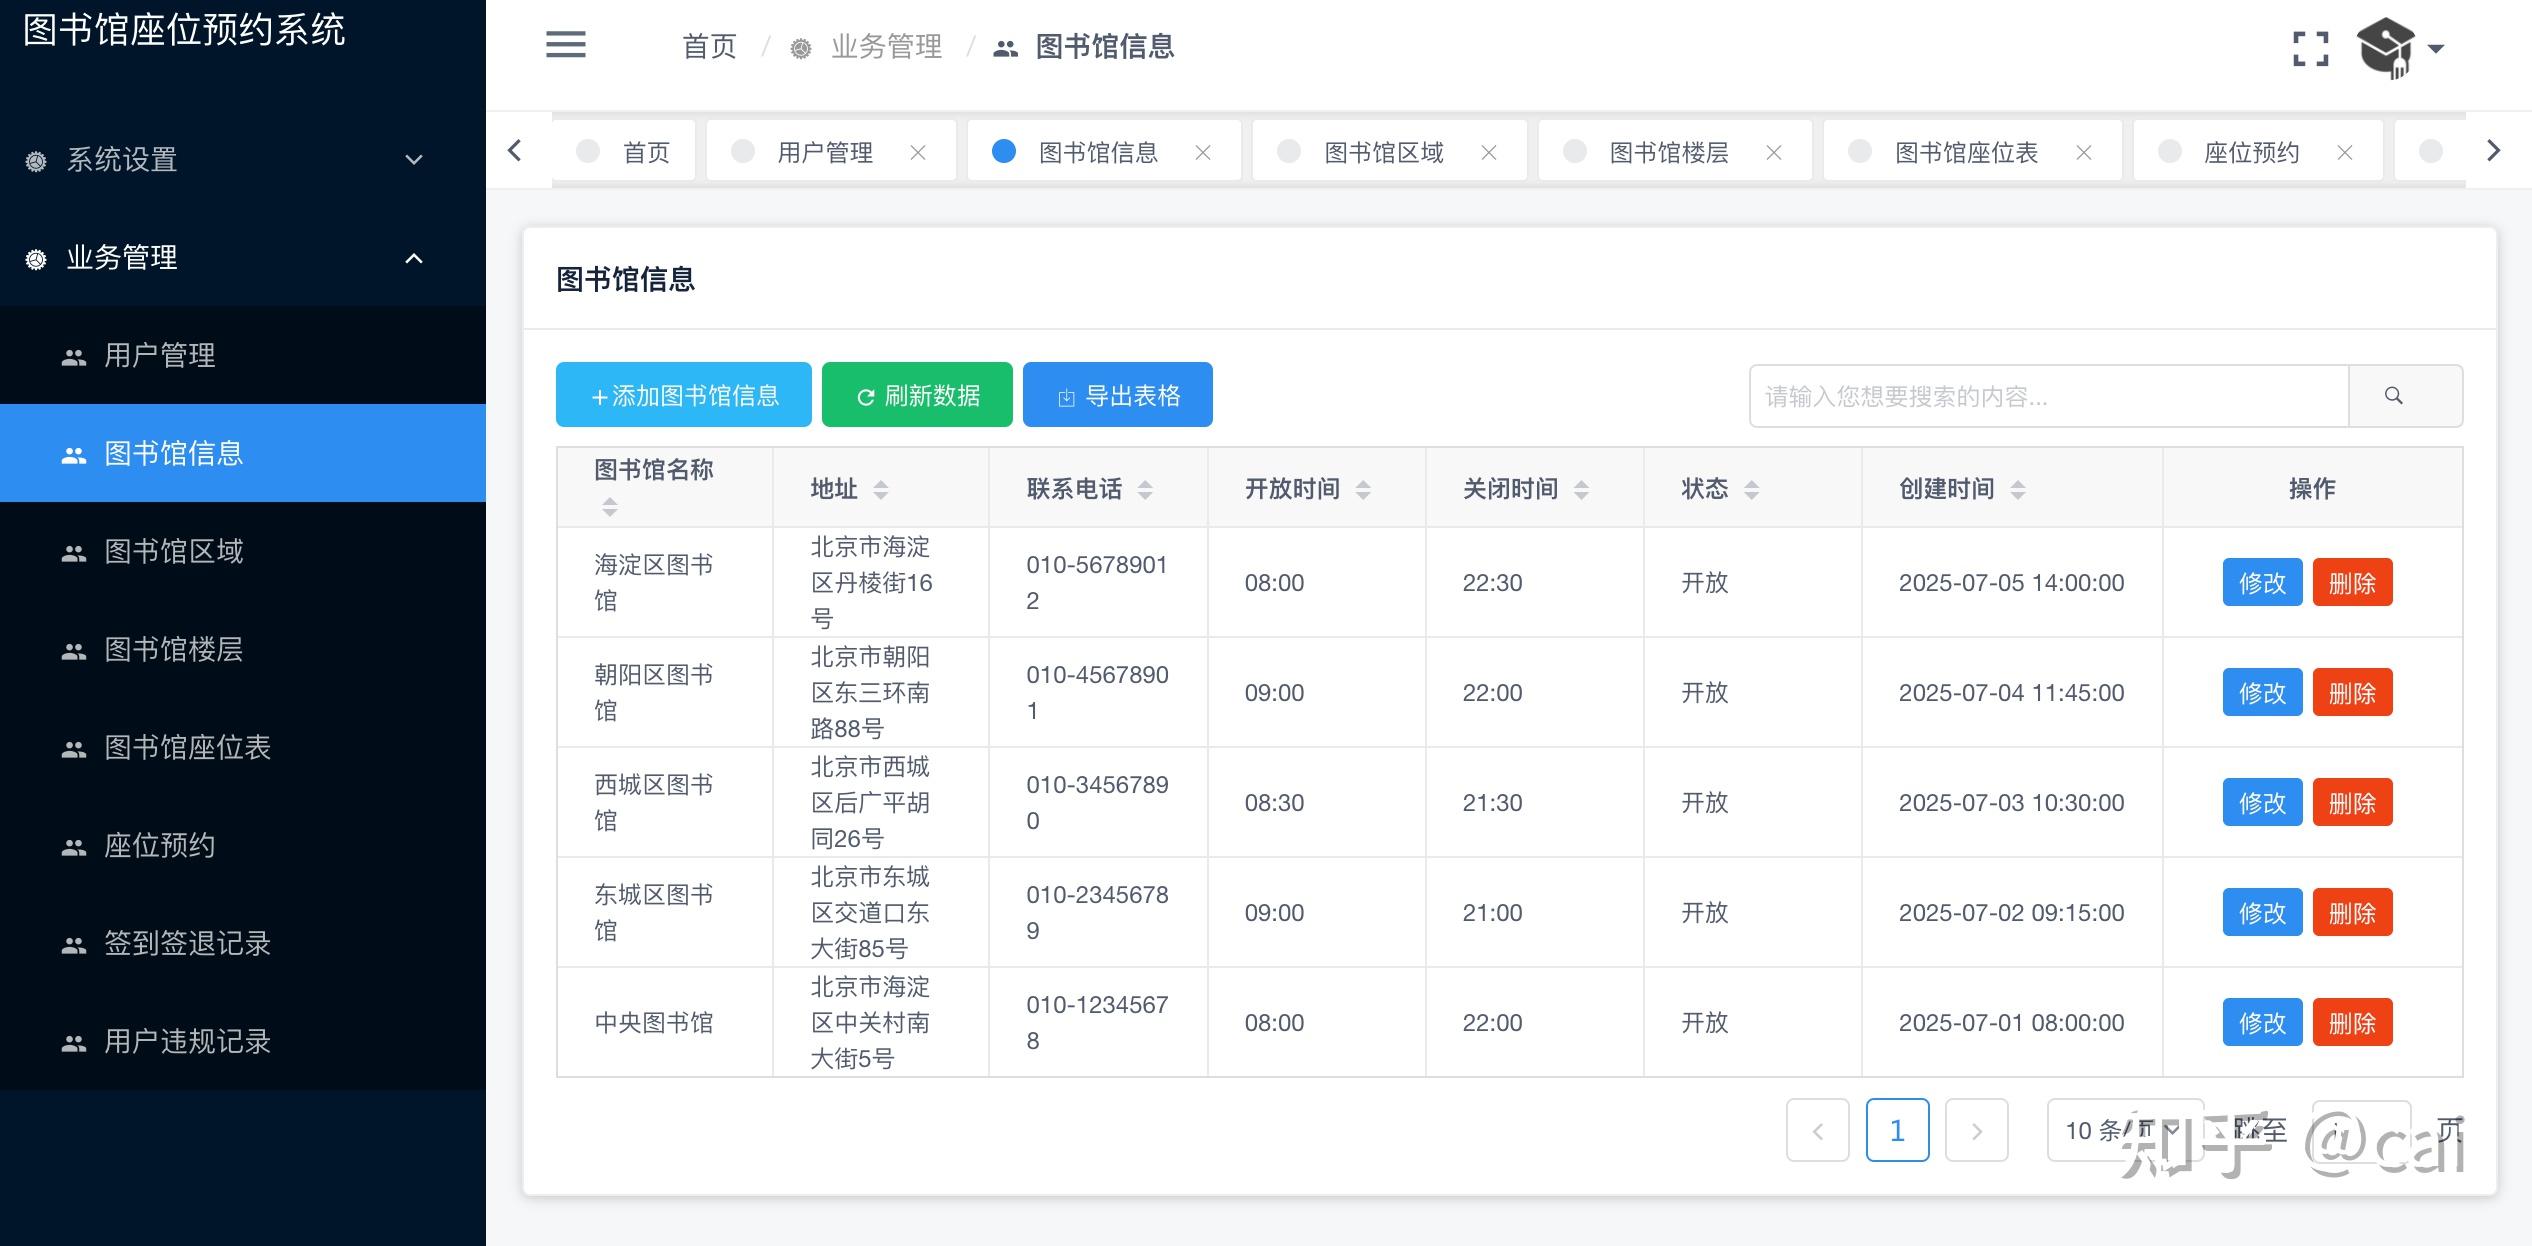
Task: Close the 用户管理 tab
Action: (x=918, y=151)
